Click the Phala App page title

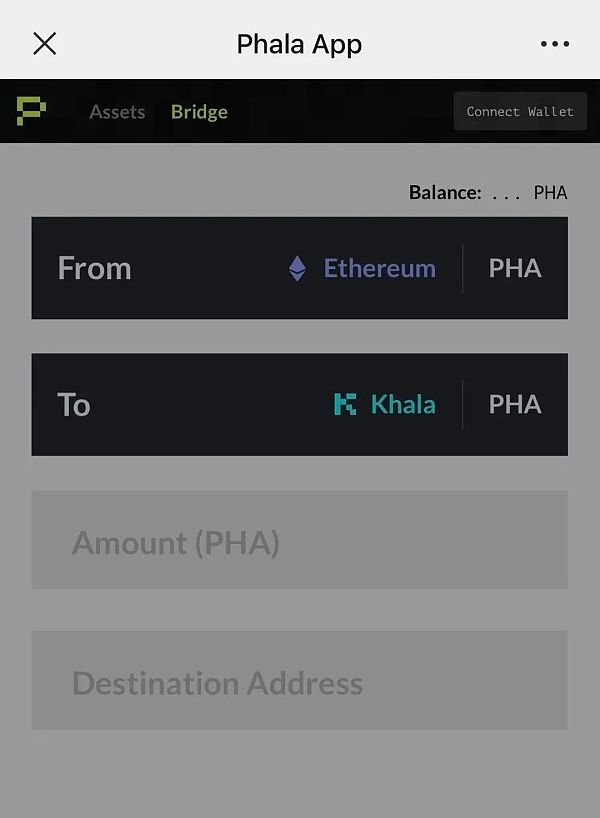[299, 44]
